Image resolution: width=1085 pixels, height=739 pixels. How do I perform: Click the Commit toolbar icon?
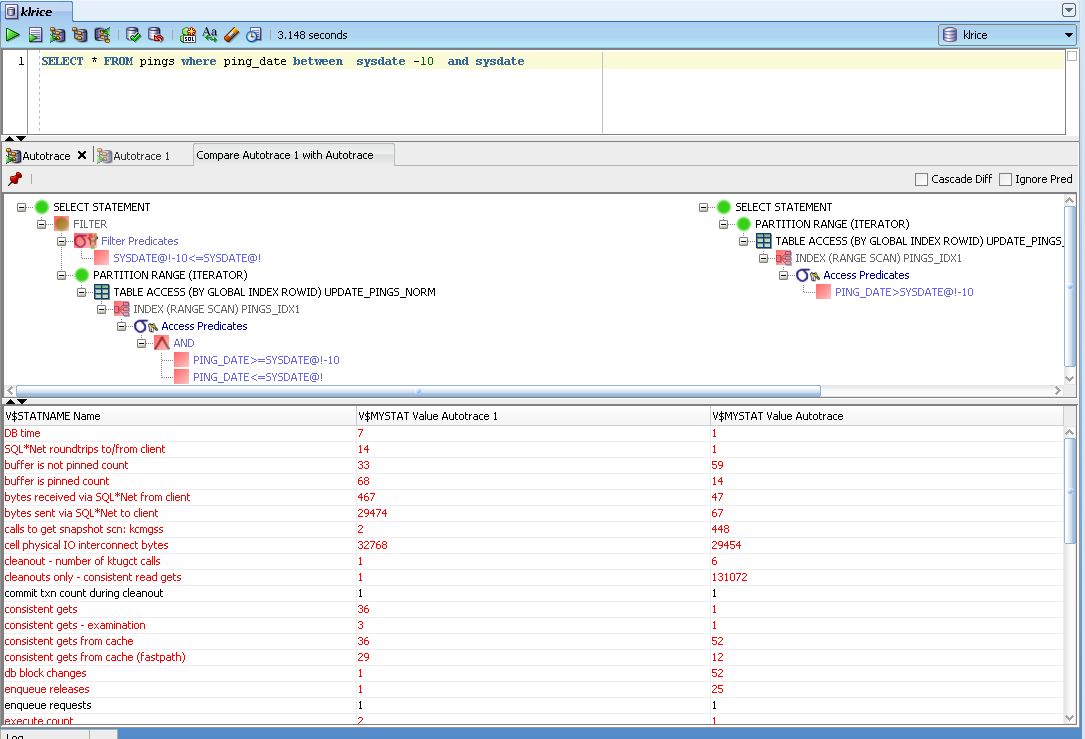[x=134, y=35]
